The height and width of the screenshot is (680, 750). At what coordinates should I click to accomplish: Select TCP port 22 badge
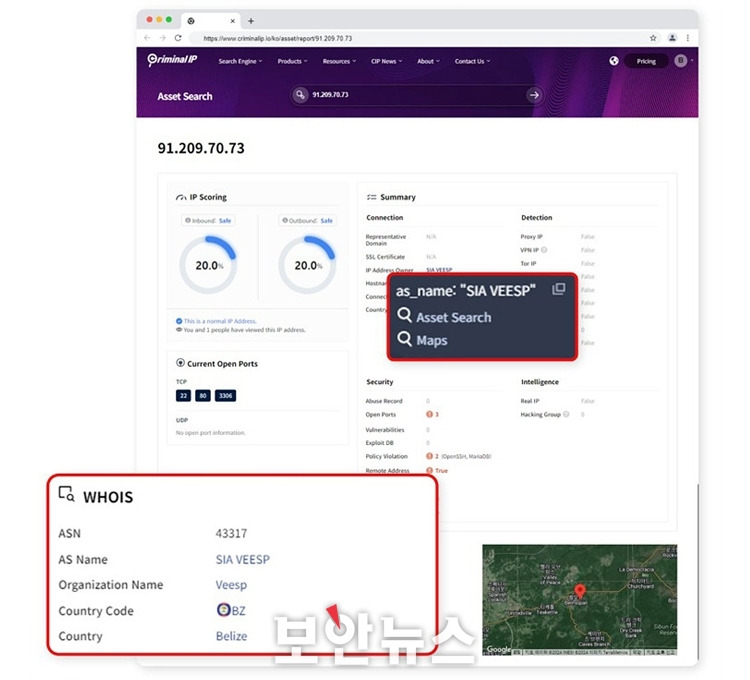[x=183, y=395]
